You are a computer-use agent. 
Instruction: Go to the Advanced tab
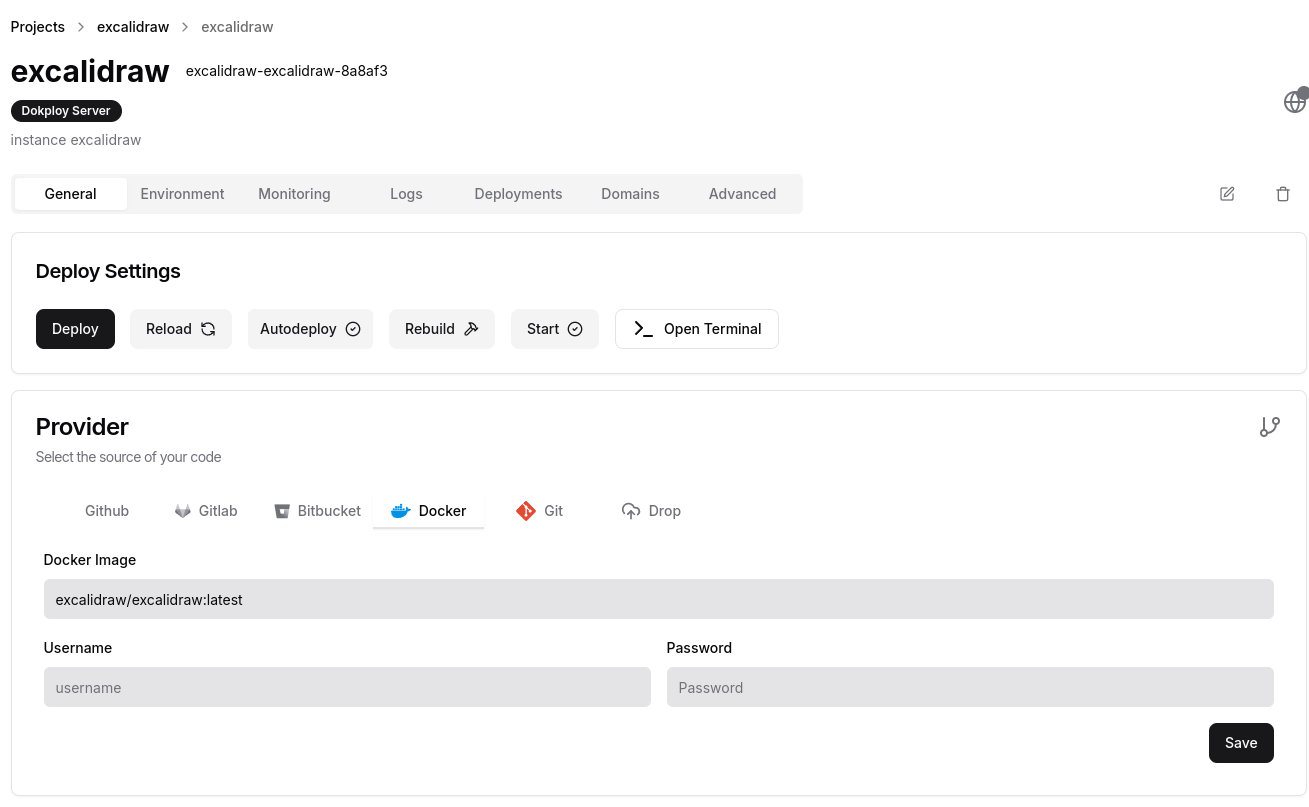tap(742, 194)
